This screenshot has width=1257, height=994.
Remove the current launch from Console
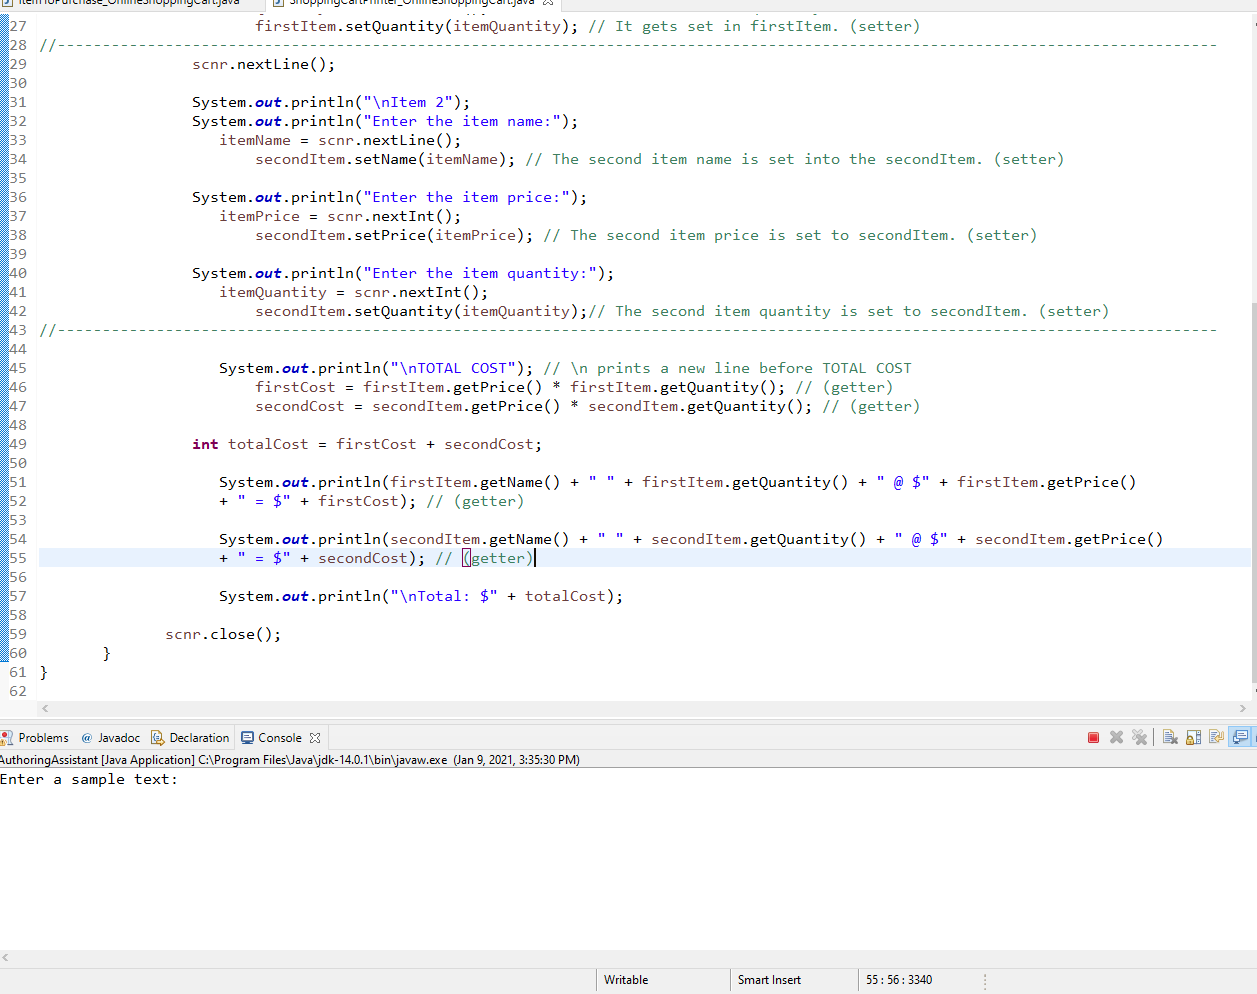point(1117,737)
